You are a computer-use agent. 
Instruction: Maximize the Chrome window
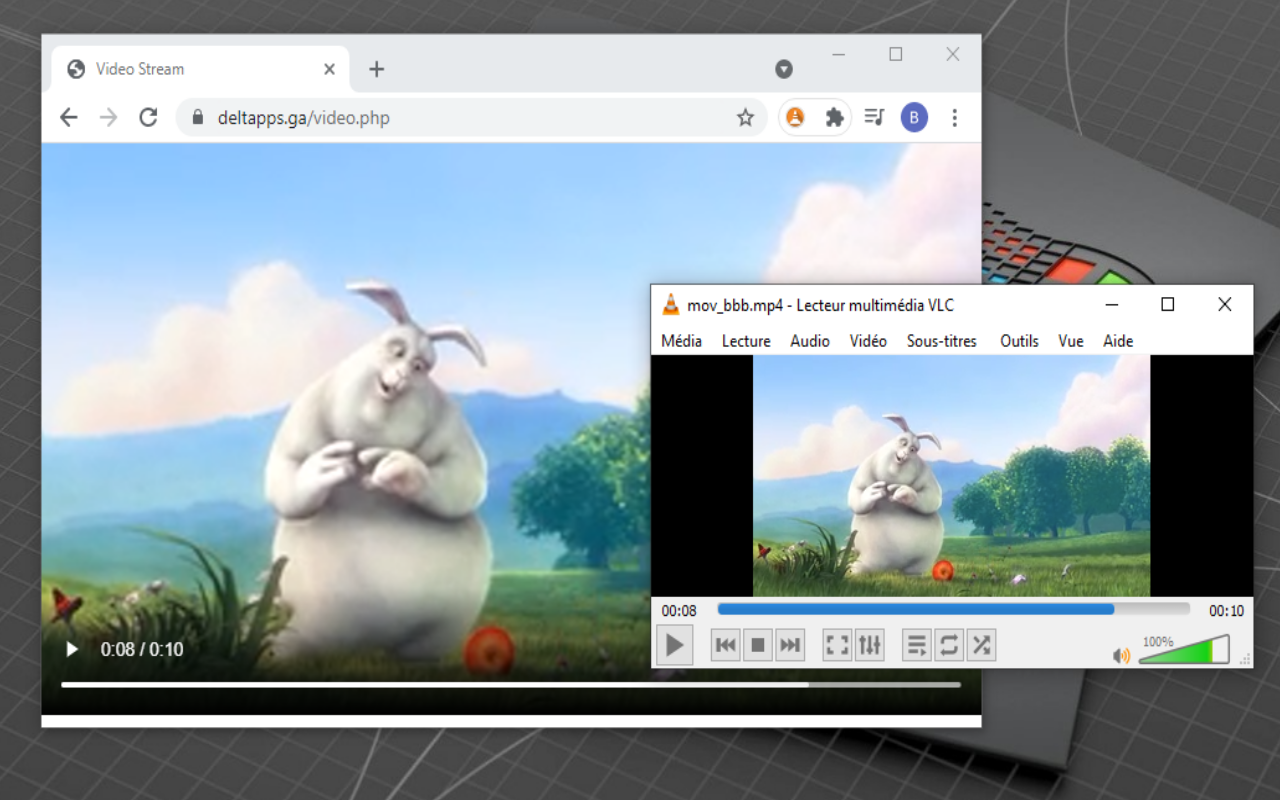click(896, 55)
